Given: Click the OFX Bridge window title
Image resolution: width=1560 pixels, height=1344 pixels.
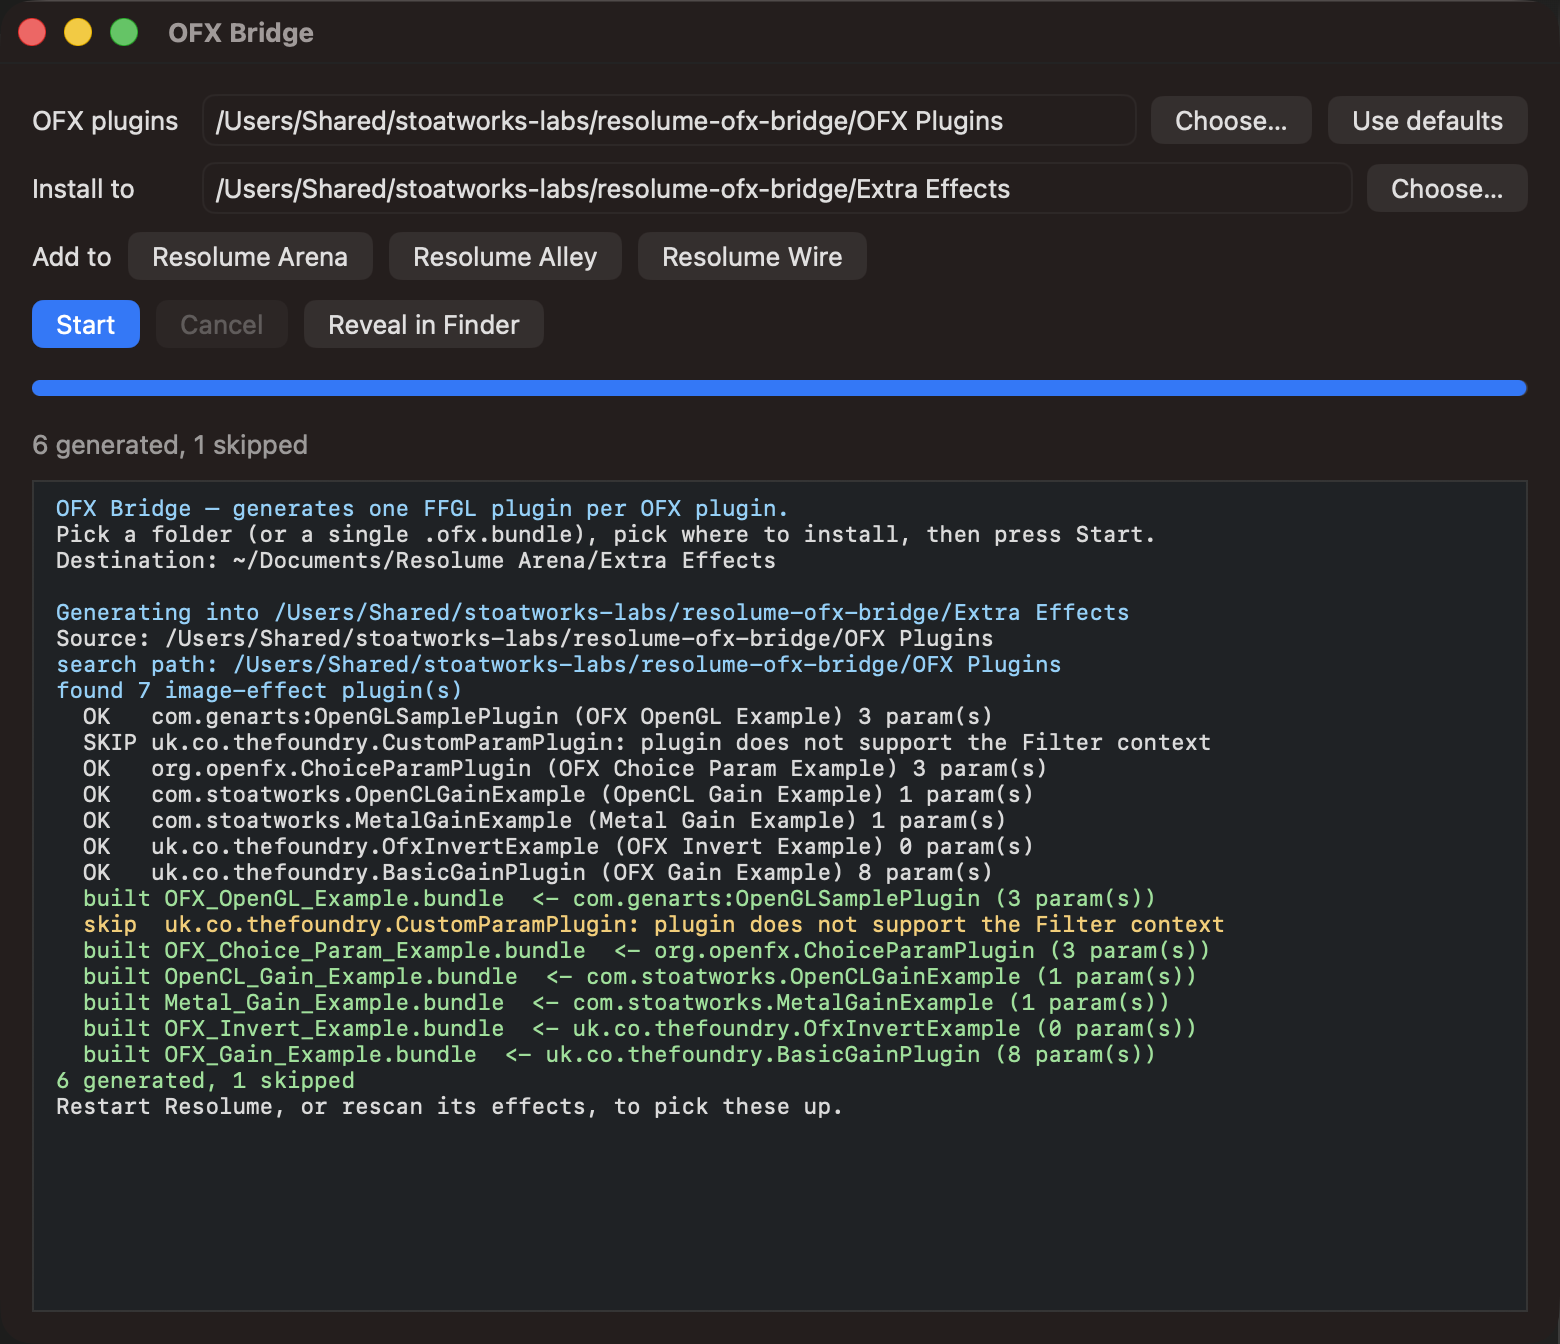Looking at the screenshot, I should tap(241, 33).
